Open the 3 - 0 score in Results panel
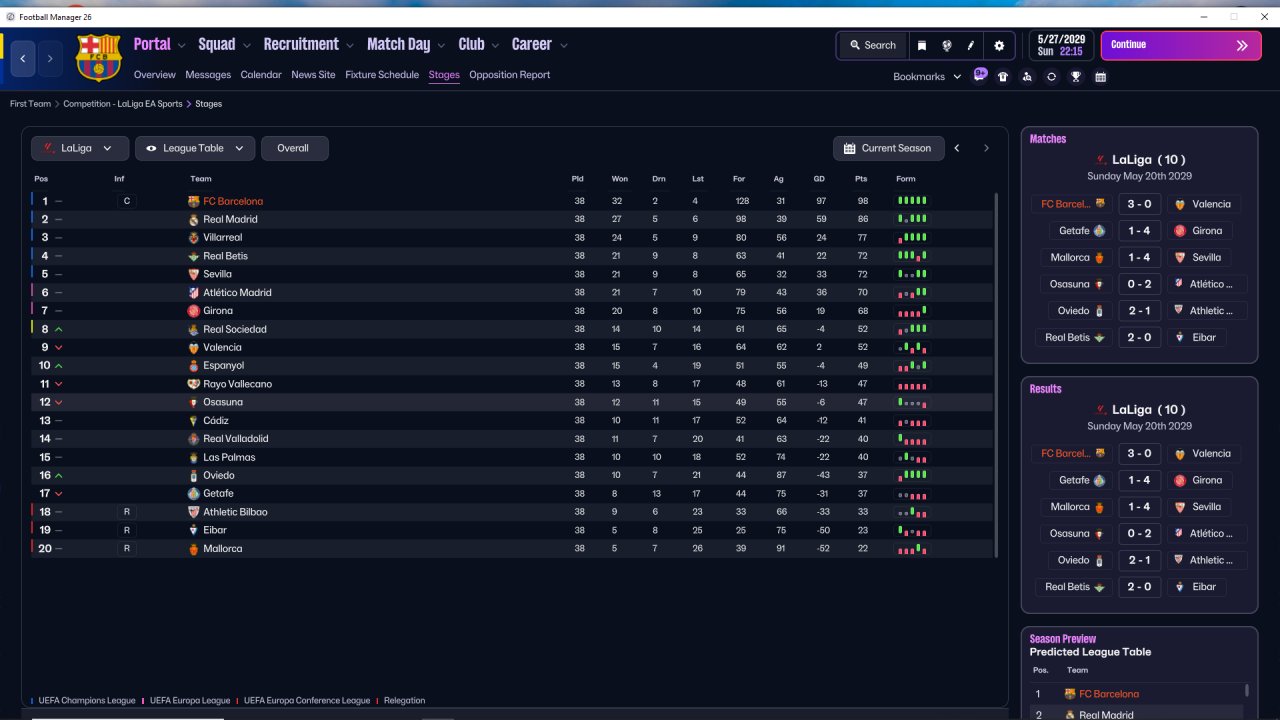The height and width of the screenshot is (720, 1280). click(x=1139, y=453)
